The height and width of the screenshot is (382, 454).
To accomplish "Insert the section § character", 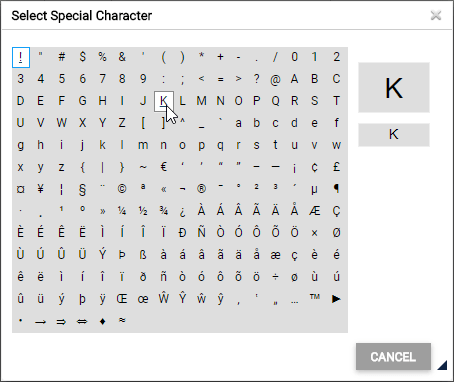I will pos(82,189).
